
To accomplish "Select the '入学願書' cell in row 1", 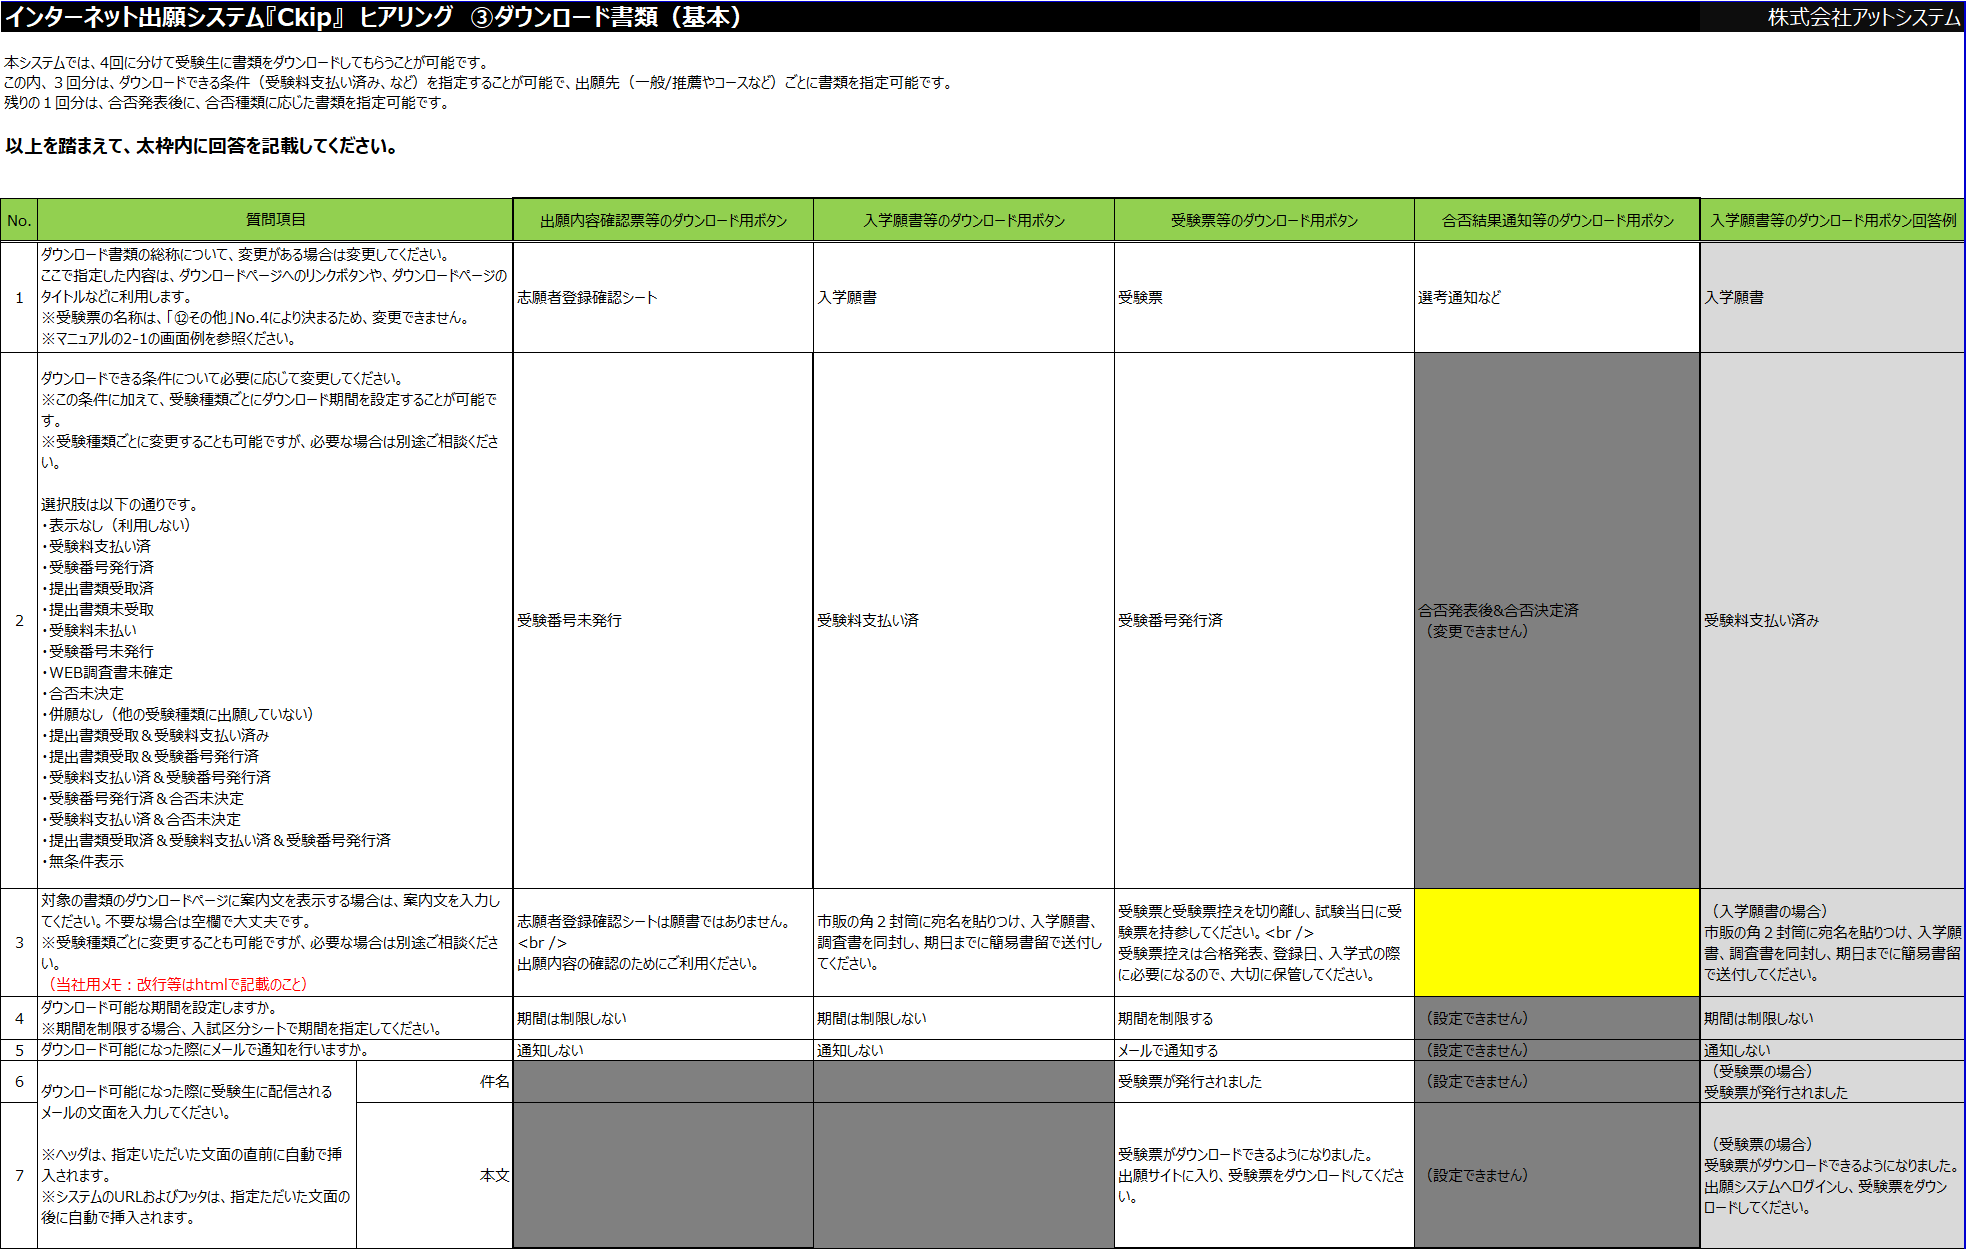I will coord(962,297).
